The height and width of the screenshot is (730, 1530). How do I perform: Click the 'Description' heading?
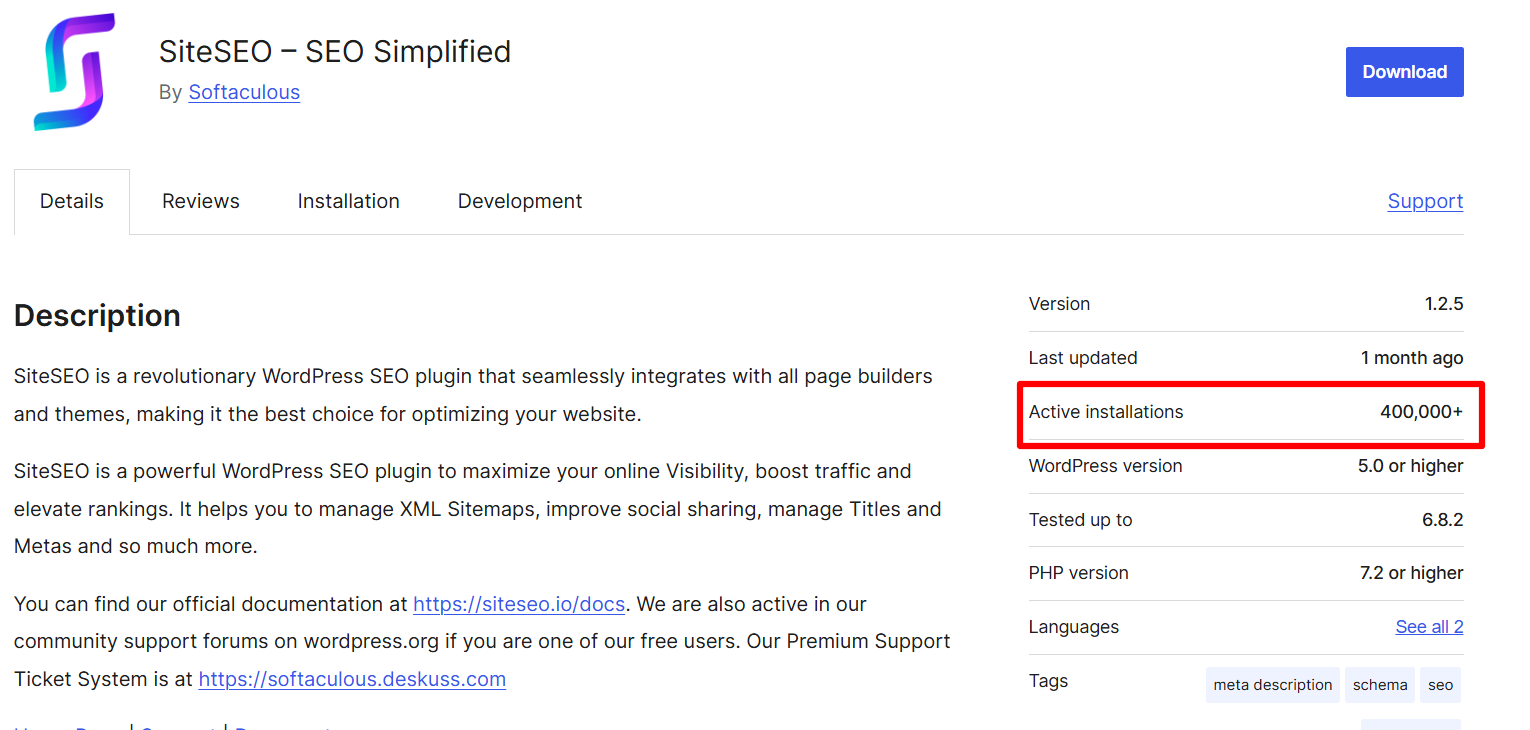point(97,316)
